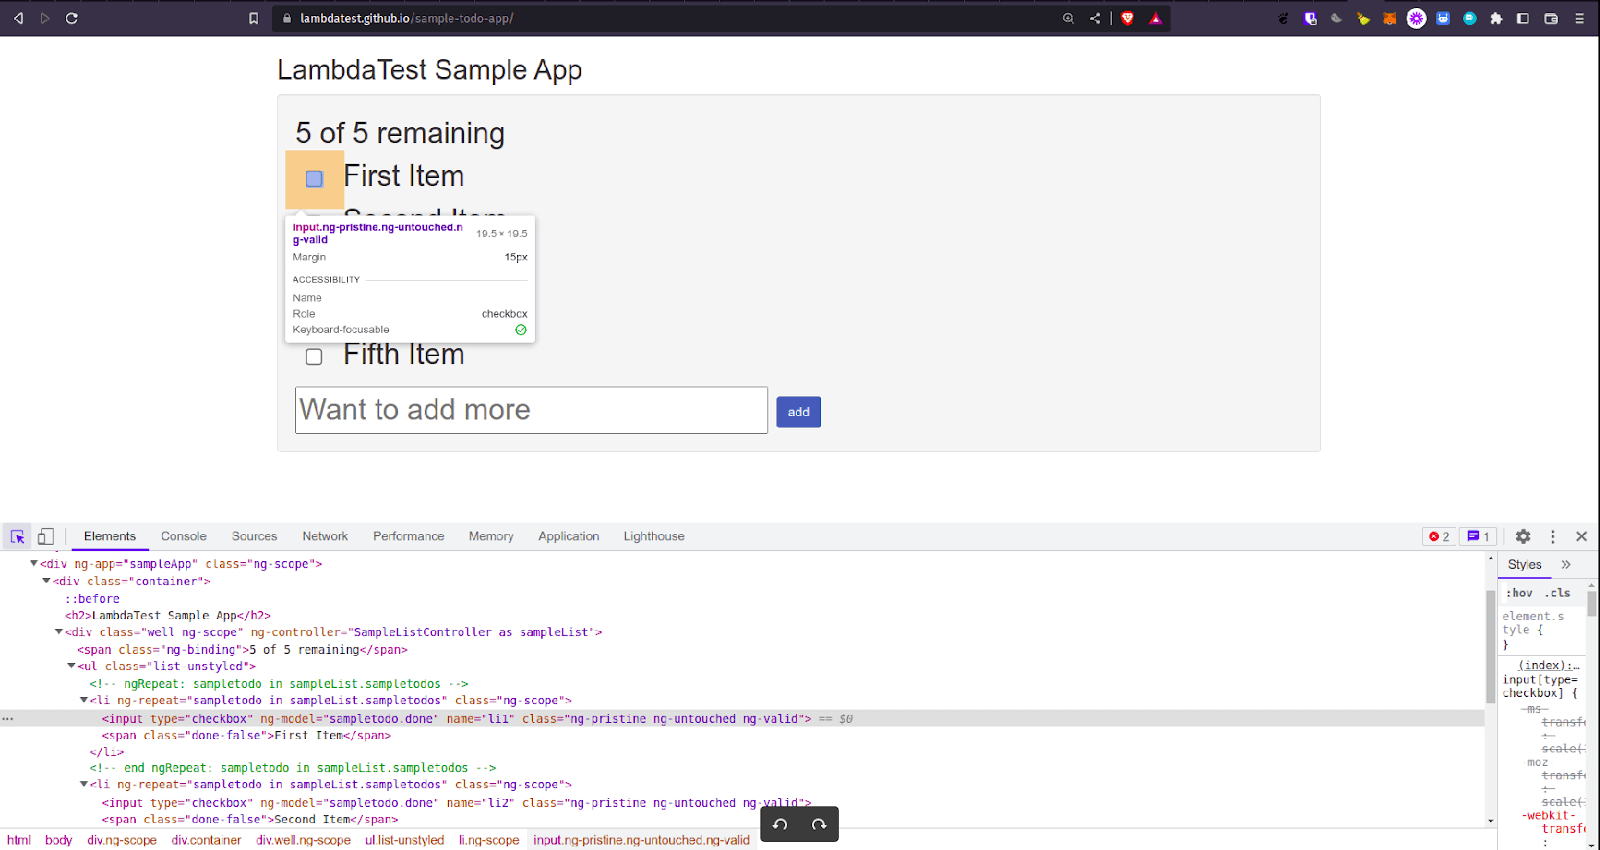The width and height of the screenshot is (1600, 850).
Task: Click the Brave Shields lion icon
Action: point(1127,18)
